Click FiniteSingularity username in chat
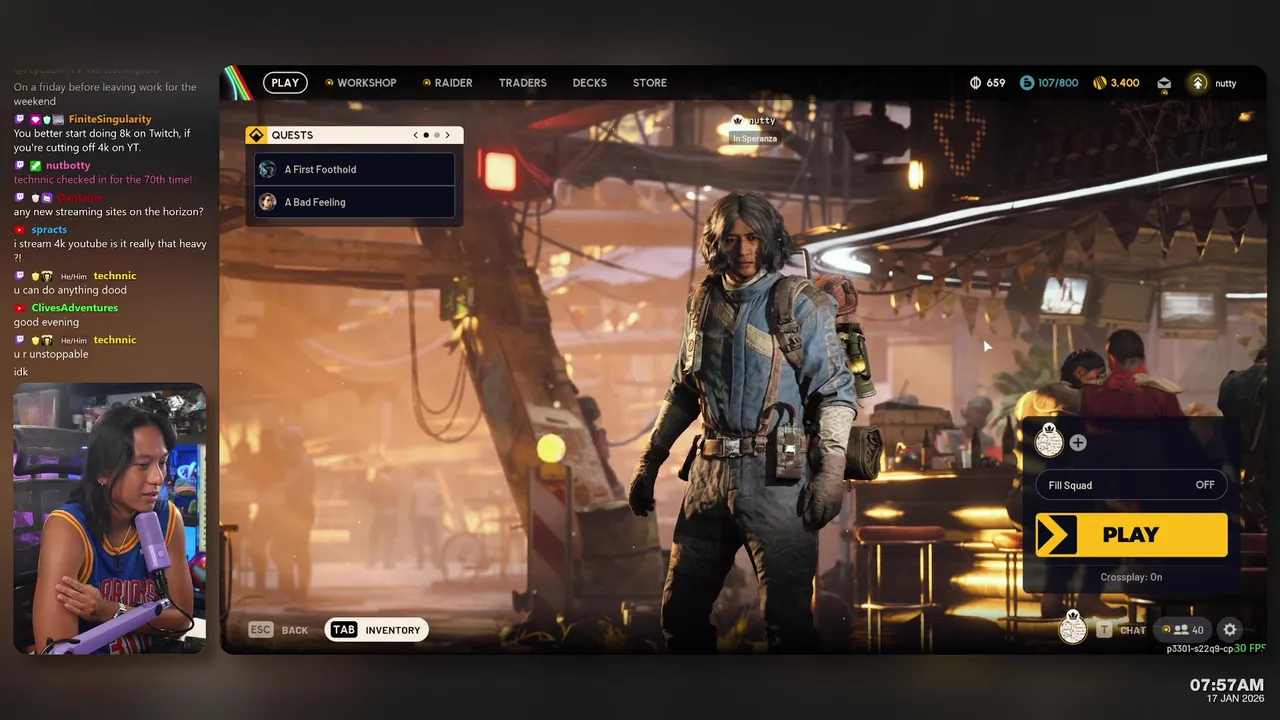 [x=110, y=119]
